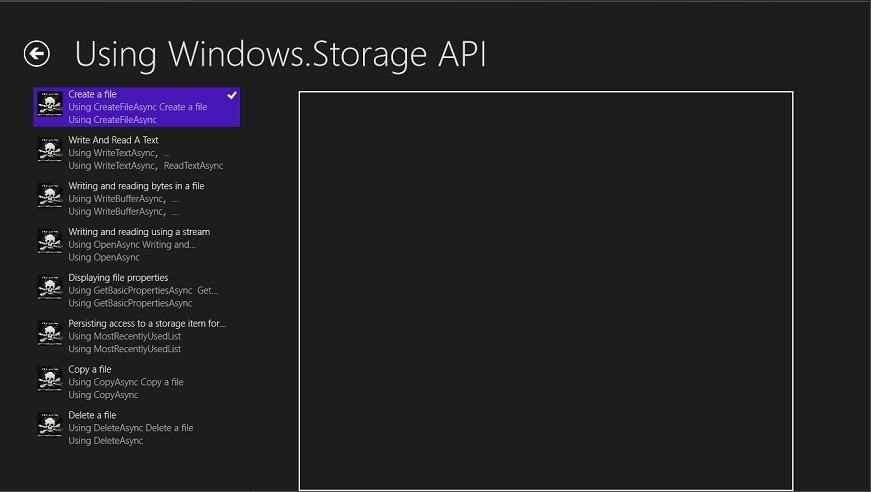Open 'Writing and reading using a stream'
This screenshot has width=871, height=492.
coord(139,232)
